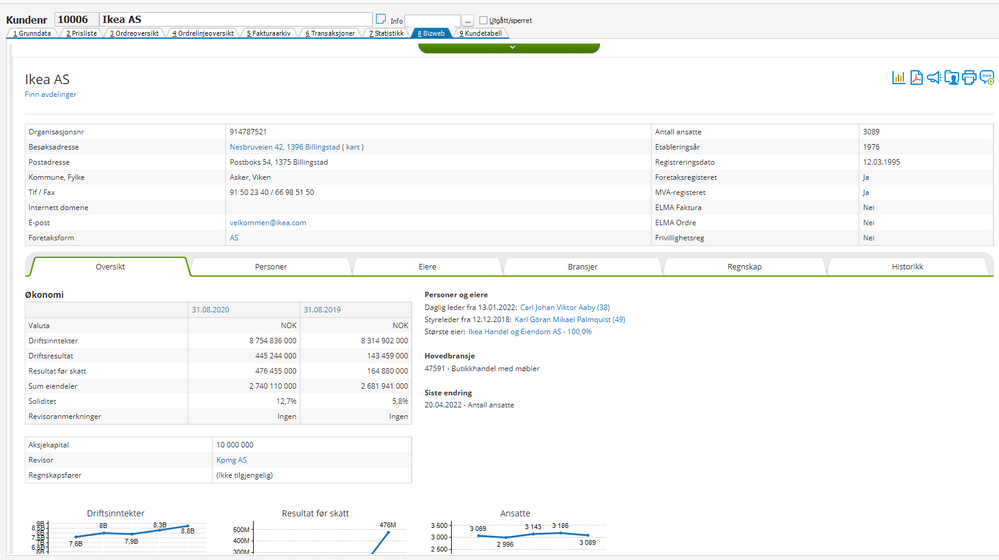Select Aksjekapital value 10 000 000
Viewport: 999px width, 560px height.
click(234, 445)
